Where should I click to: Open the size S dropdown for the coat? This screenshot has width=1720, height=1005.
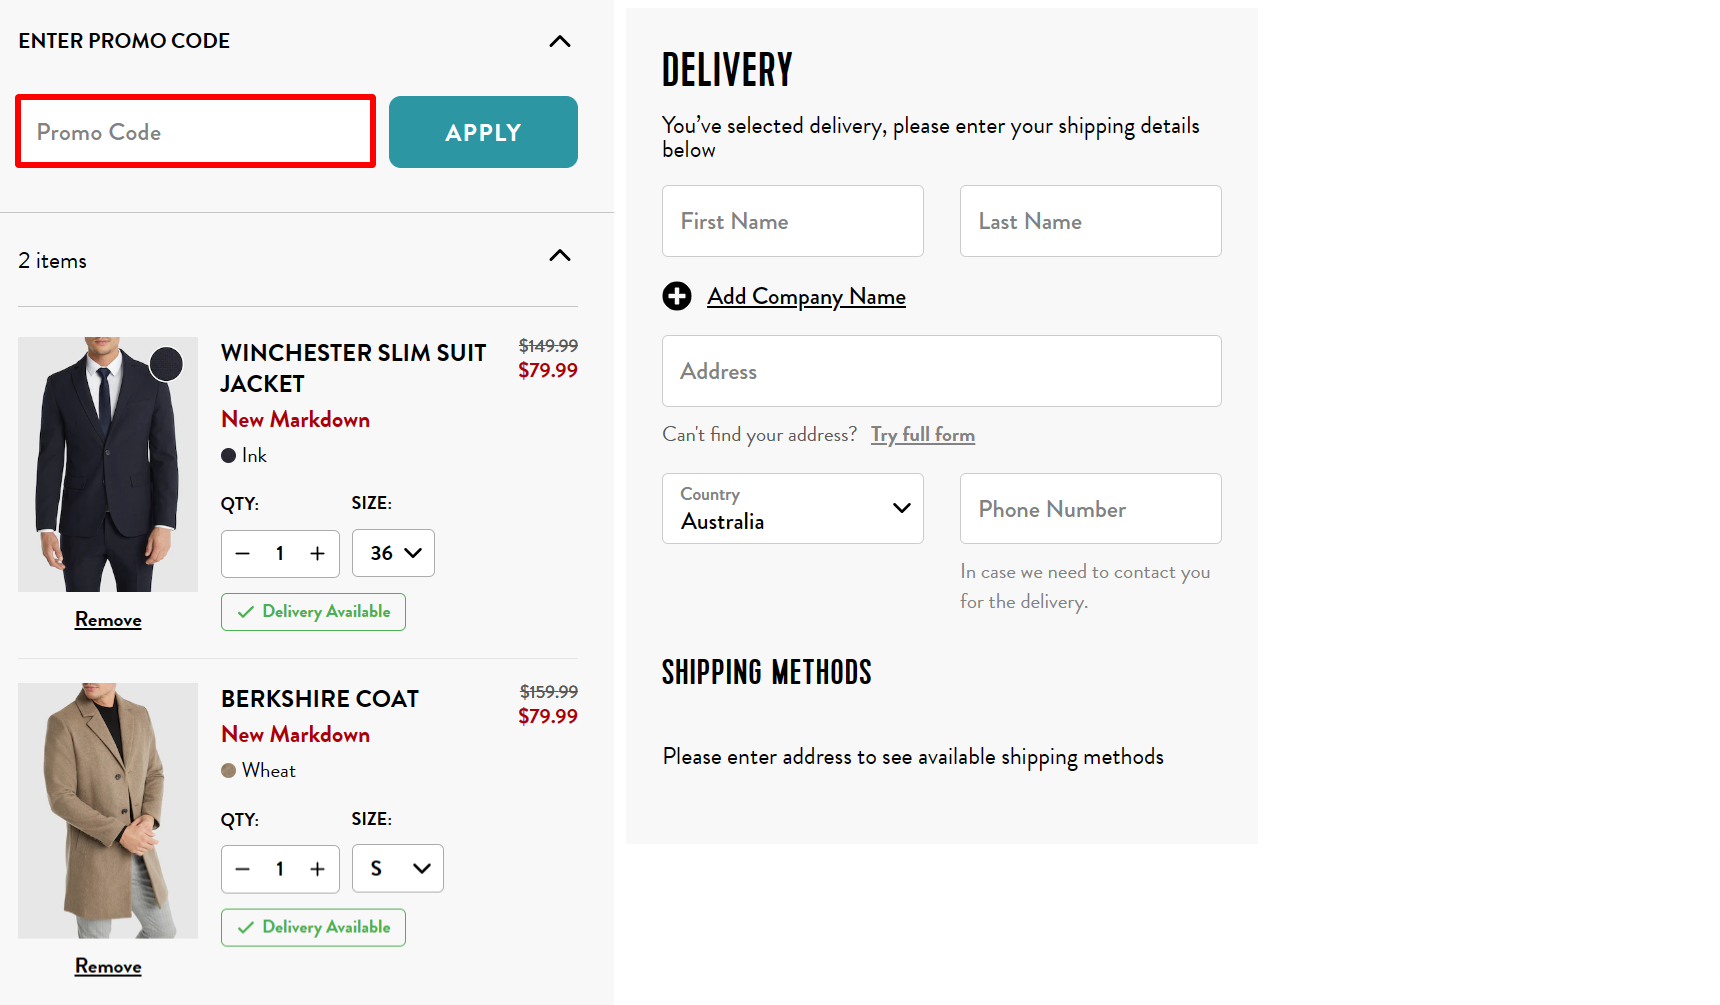tap(397, 868)
